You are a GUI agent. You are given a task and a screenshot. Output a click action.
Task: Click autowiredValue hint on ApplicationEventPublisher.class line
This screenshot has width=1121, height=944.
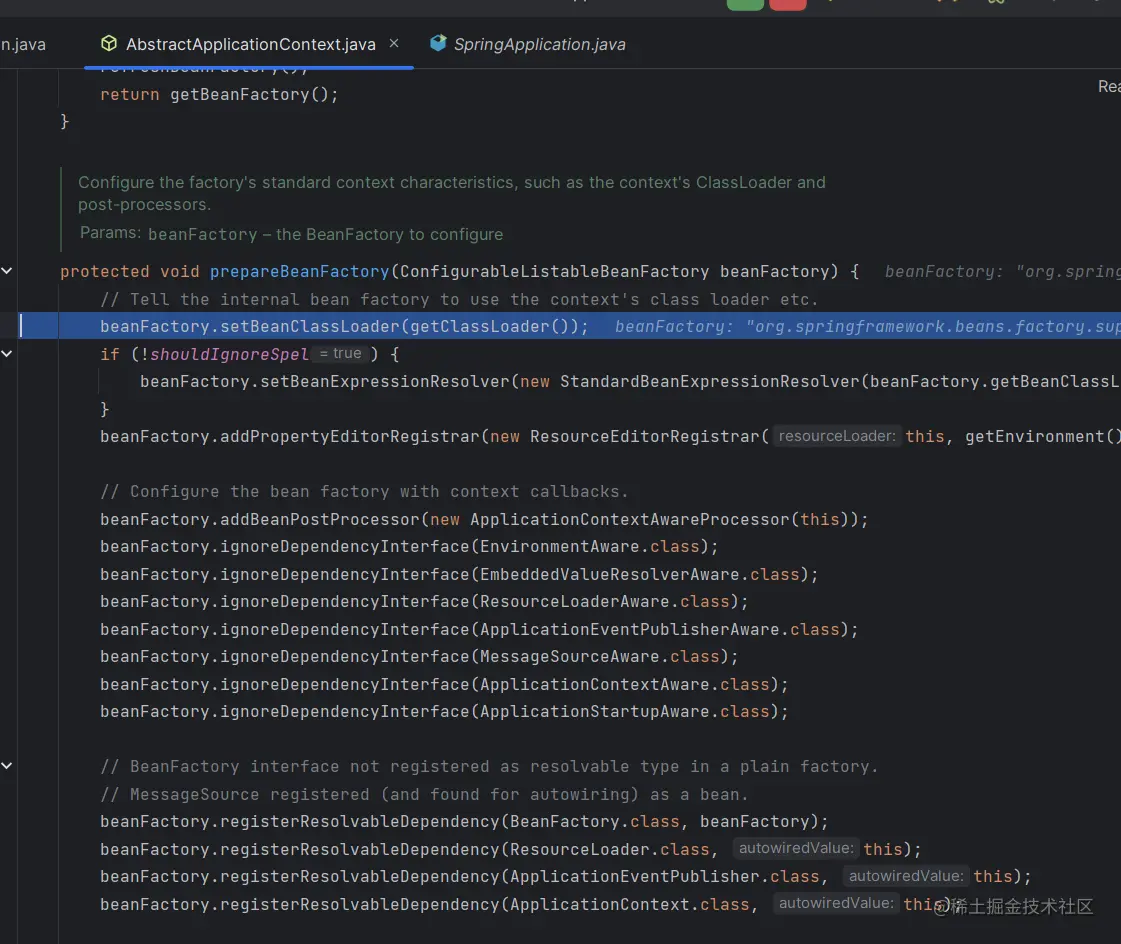906,876
